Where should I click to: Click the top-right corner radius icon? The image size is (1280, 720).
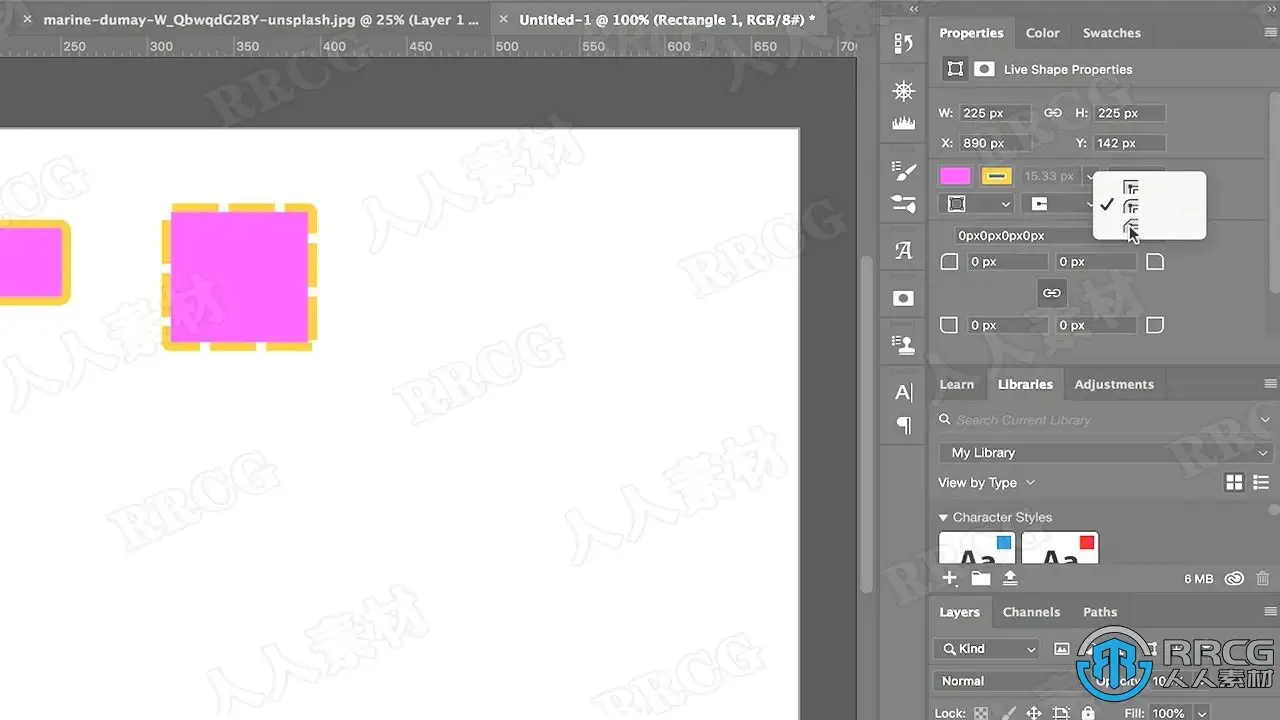(x=1155, y=262)
